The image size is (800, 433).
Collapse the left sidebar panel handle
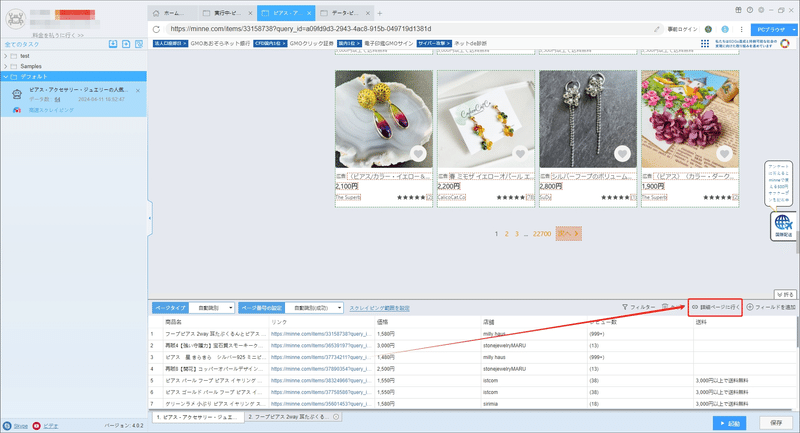(149, 218)
